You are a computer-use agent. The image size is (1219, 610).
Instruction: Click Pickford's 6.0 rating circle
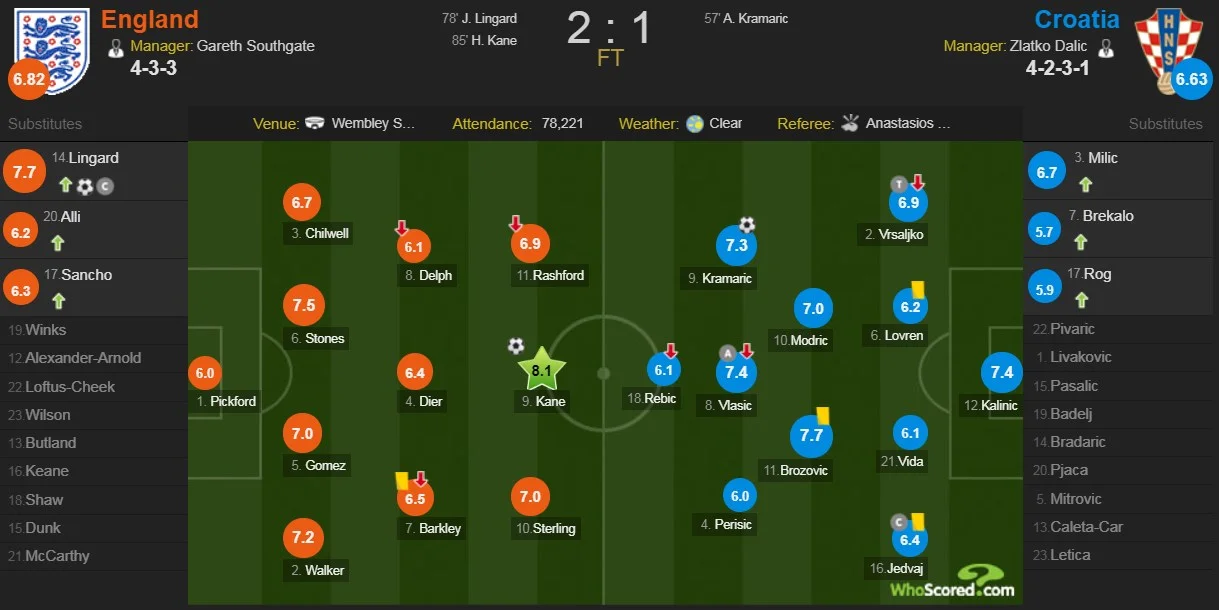(205, 373)
